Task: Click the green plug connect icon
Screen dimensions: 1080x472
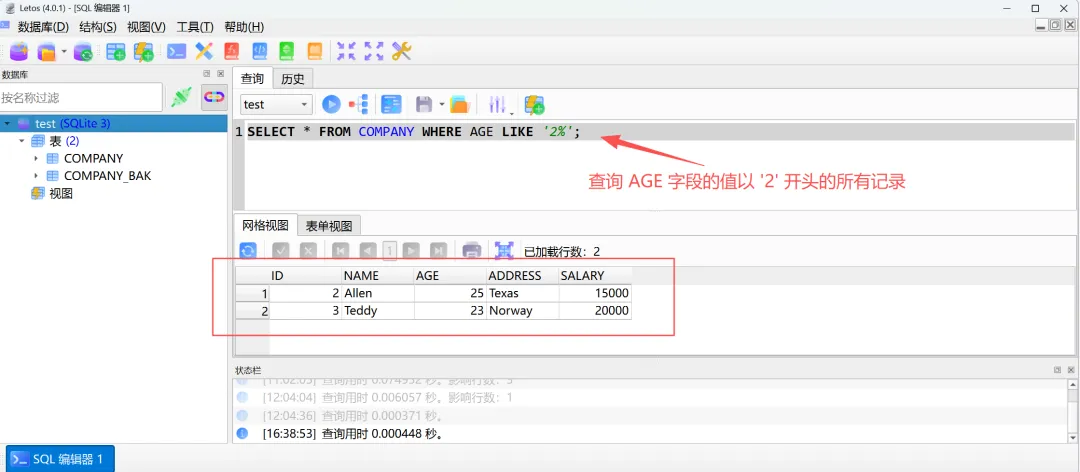Action: (181, 98)
